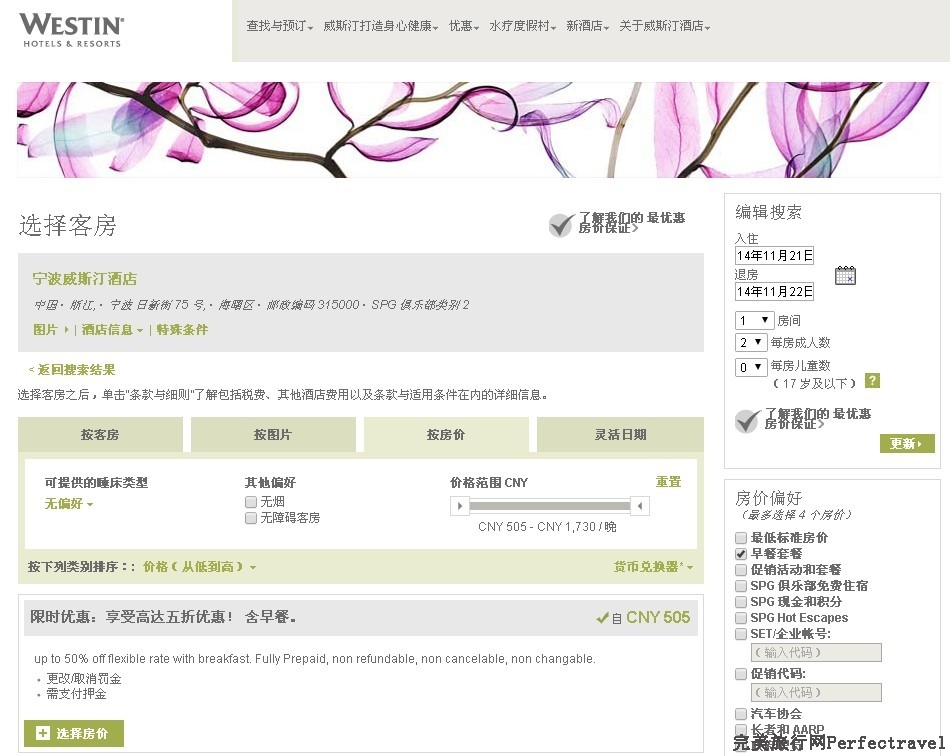This screenshot has width=950, height=756.
Task: Open the 威斯汀打造身心健康 menu
Action: pos(380,26)
